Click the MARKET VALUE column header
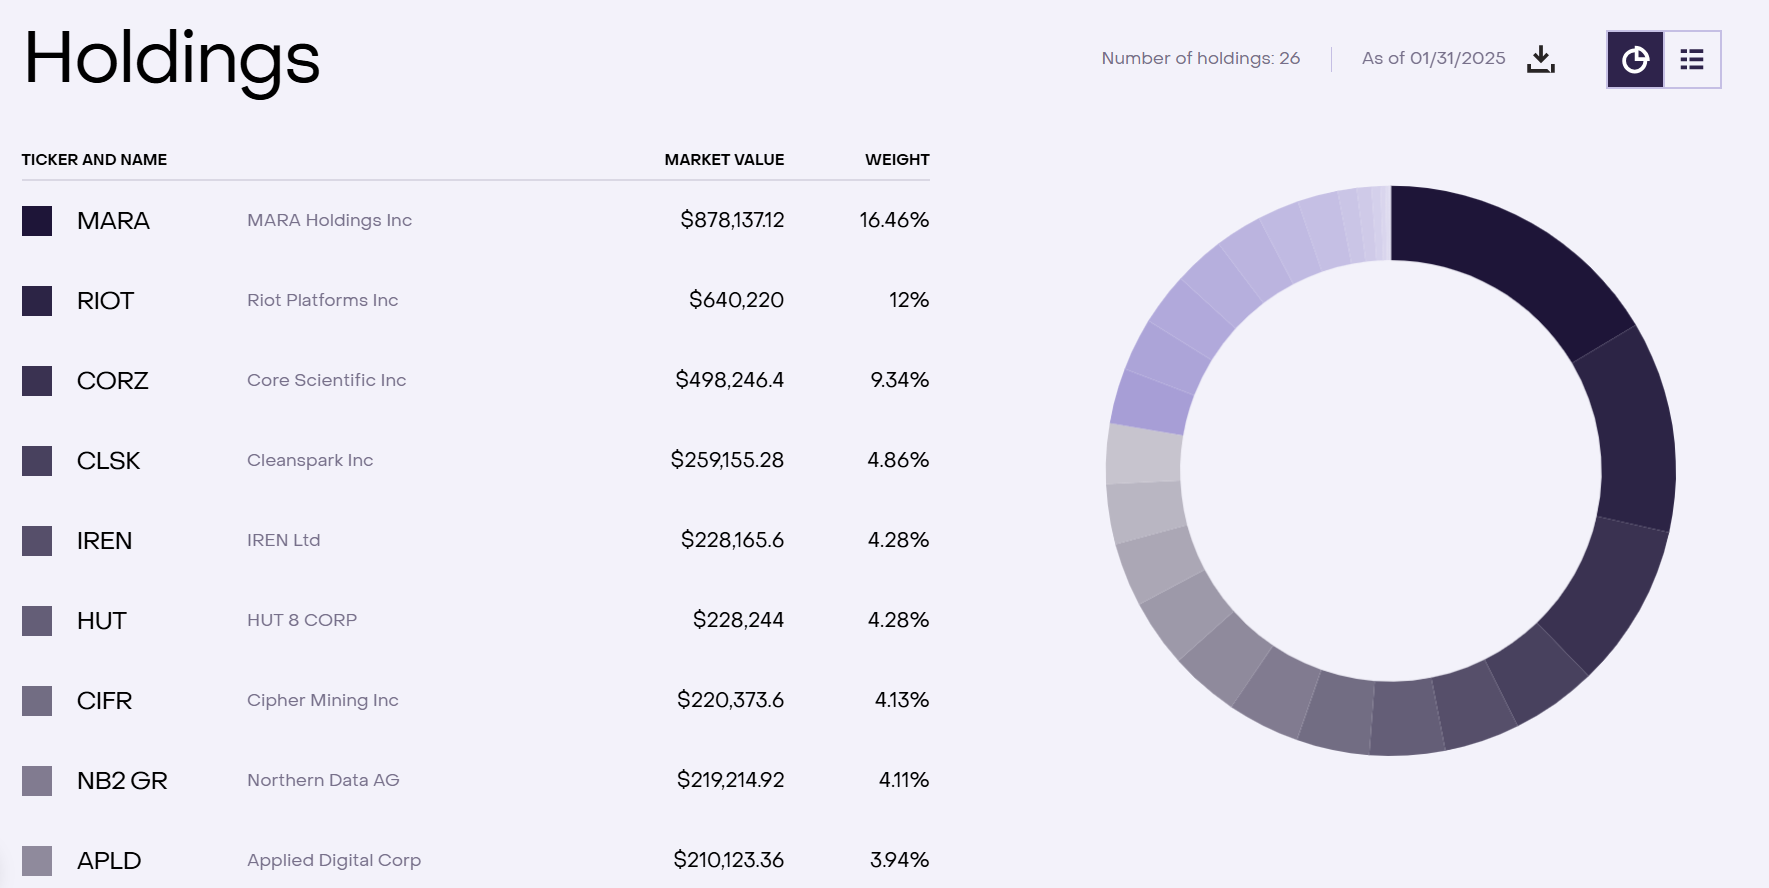 pos(724,160)
